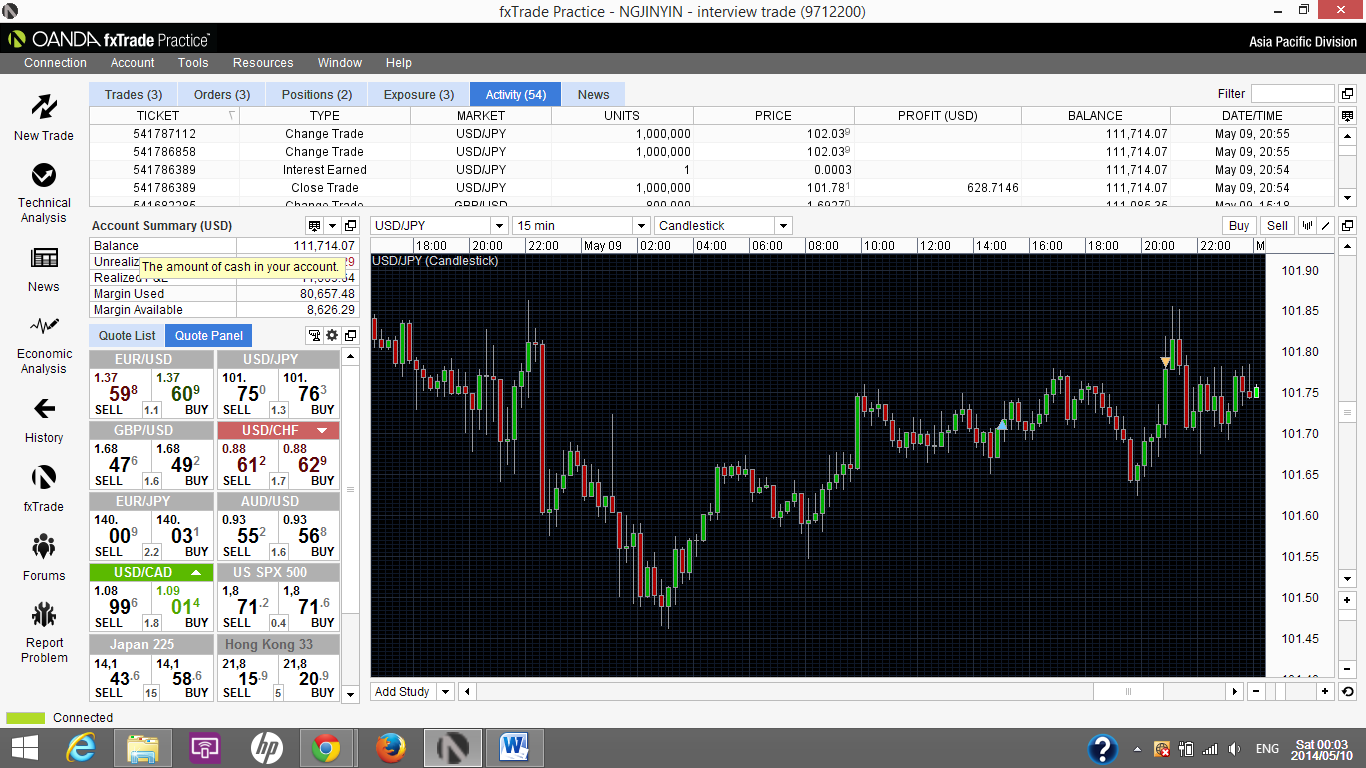
Task: Open Google Chrome from taskbar
Action: [324, 748]
